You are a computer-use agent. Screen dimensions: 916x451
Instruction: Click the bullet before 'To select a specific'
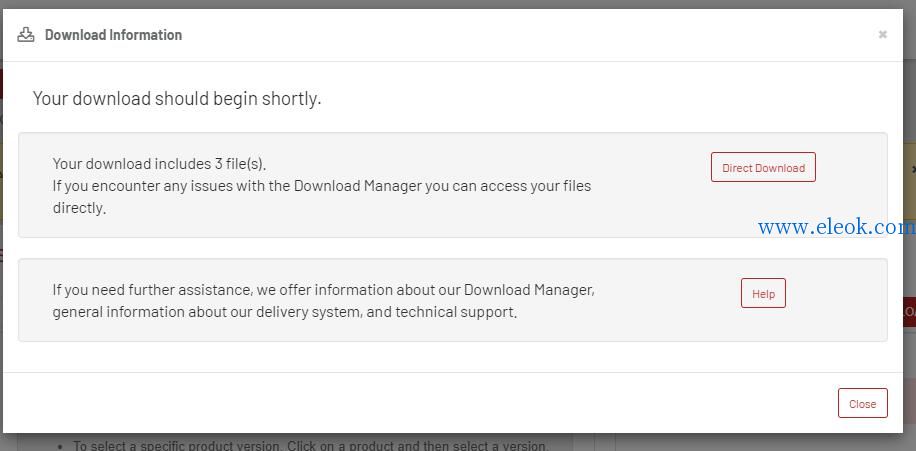pos(61,446)
